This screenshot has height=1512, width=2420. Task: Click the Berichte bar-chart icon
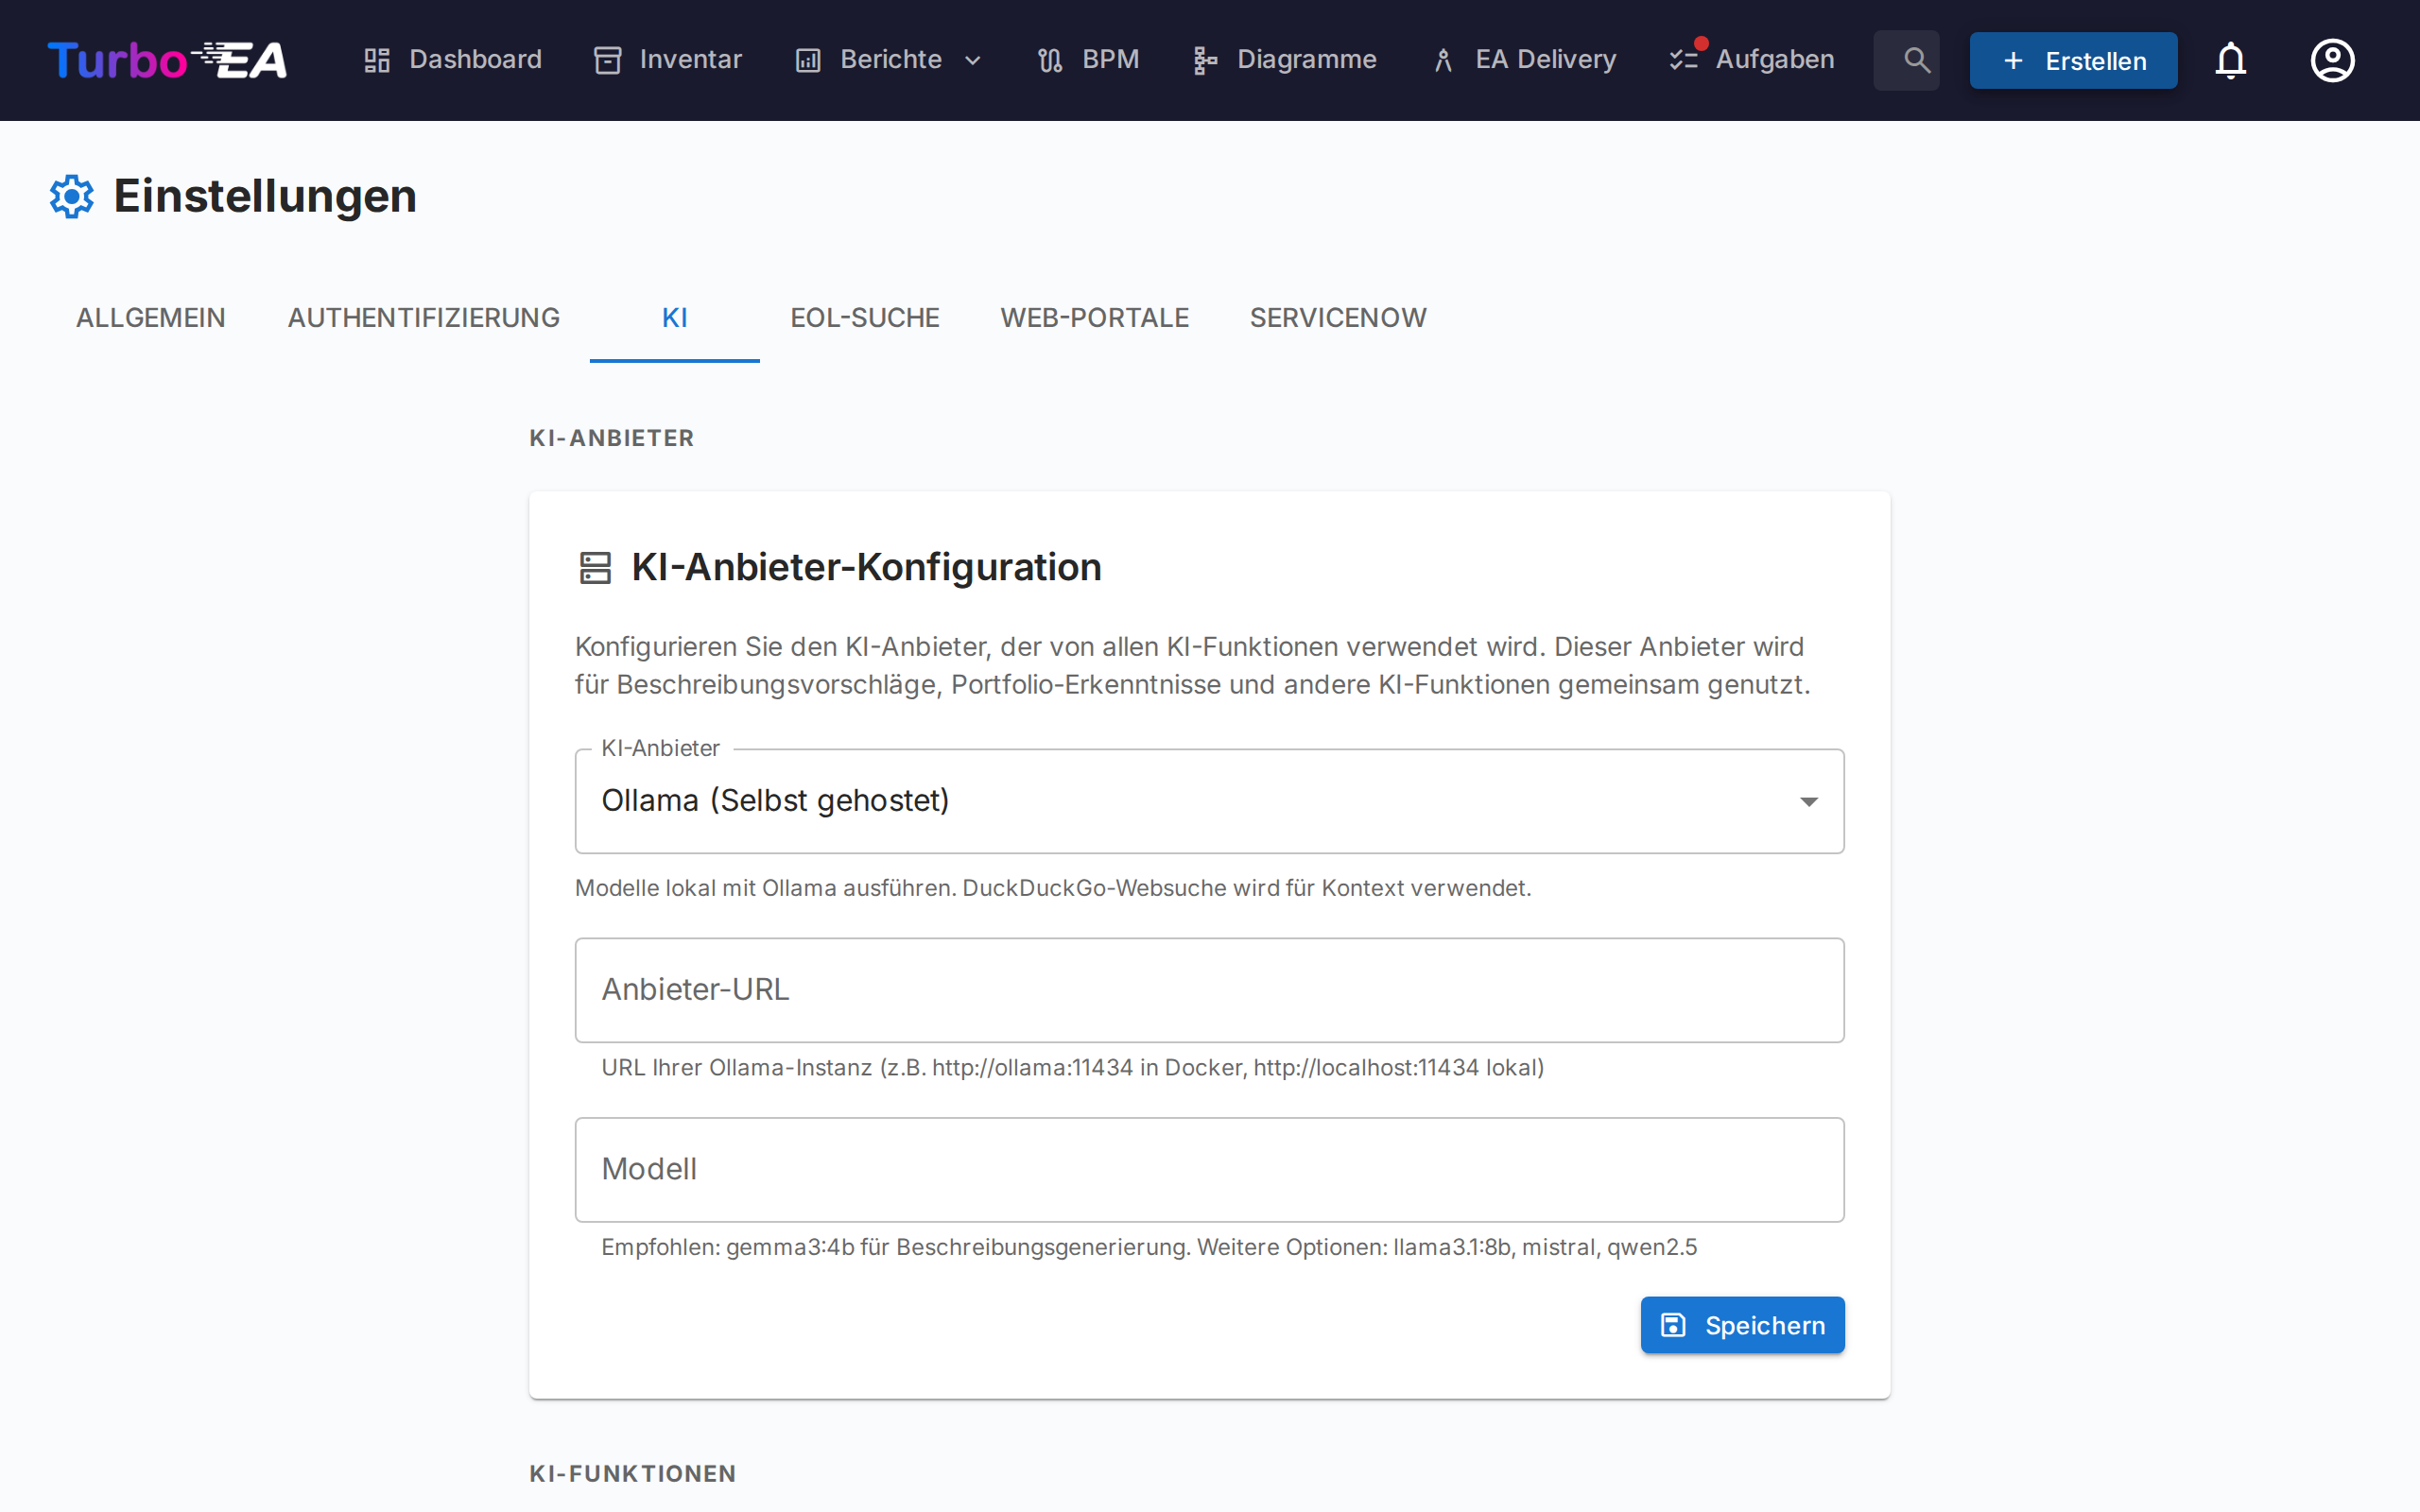click(806, 60)
